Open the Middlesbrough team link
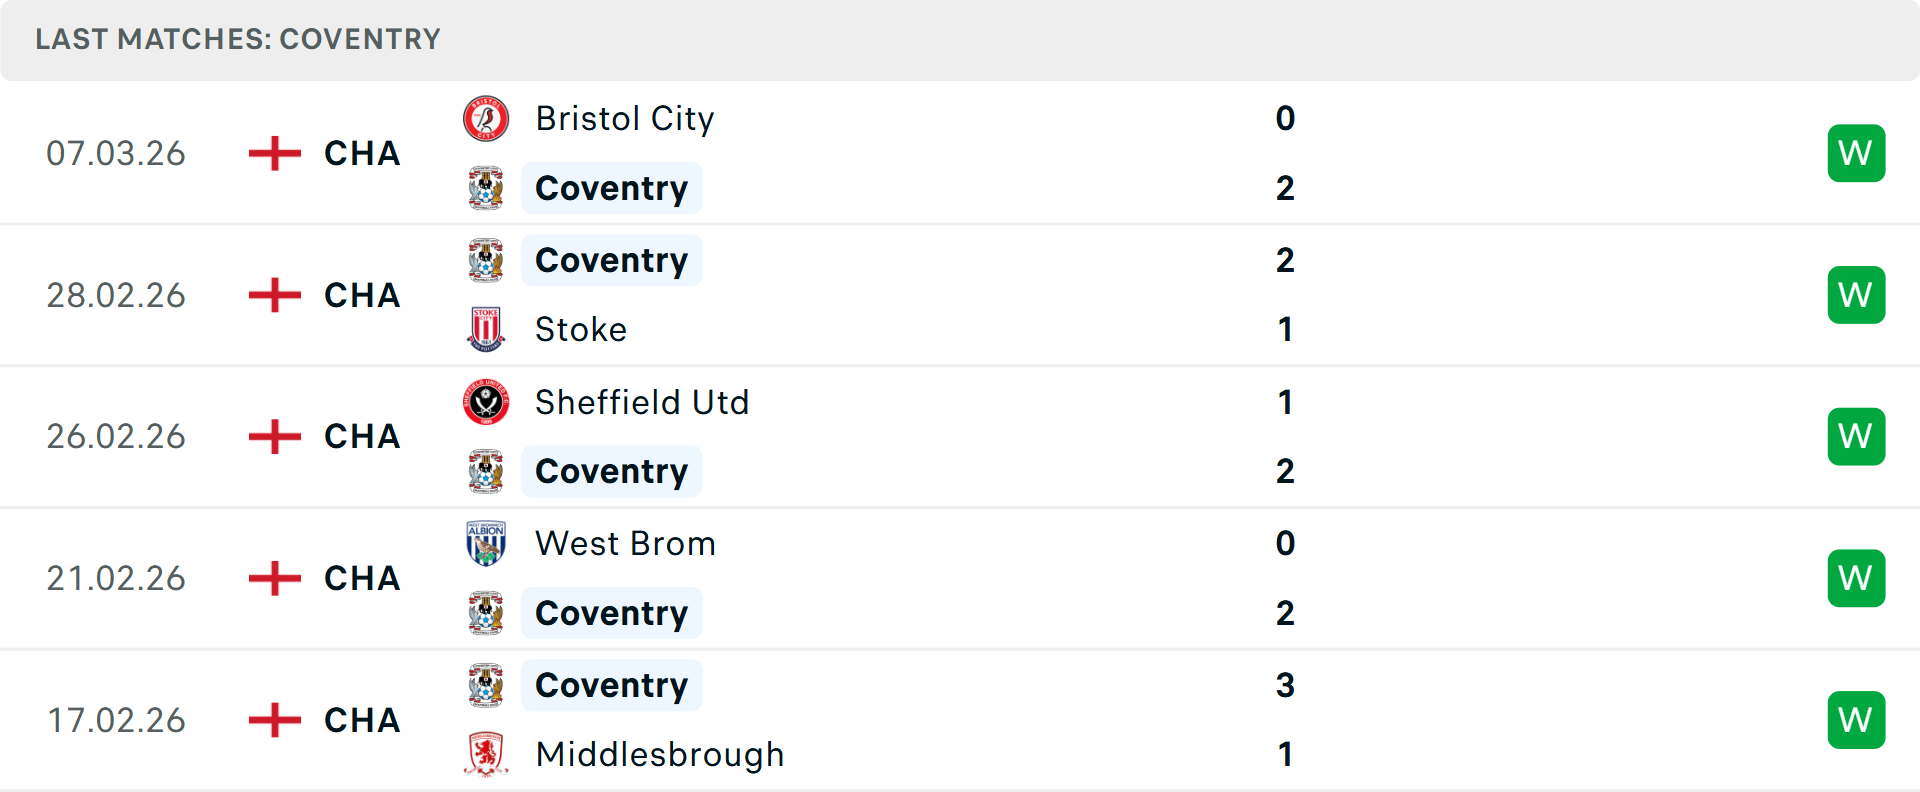The width and height of the screenshot is (1920, 792). 660,754
